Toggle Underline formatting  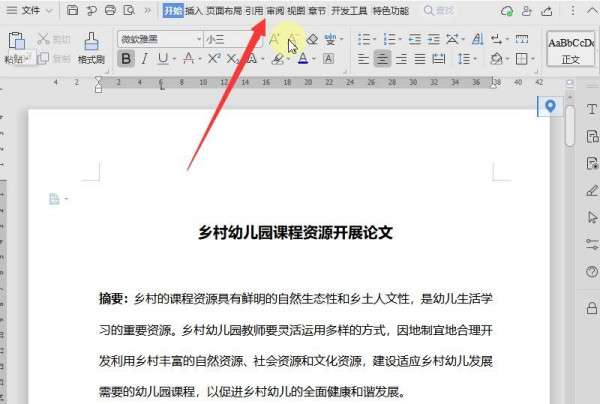163,59
